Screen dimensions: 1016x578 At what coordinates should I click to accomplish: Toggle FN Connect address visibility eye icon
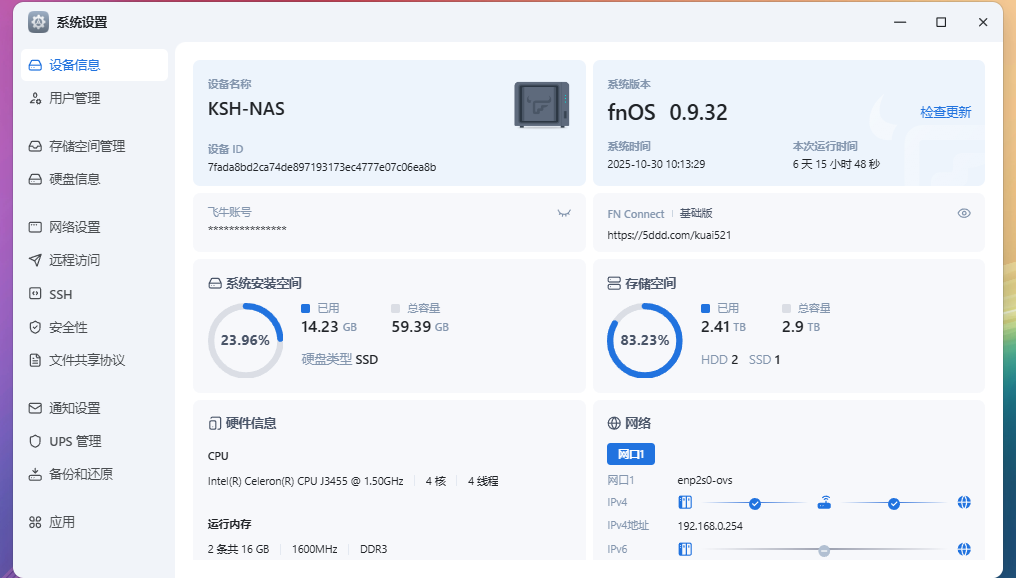tap(964, 213)
